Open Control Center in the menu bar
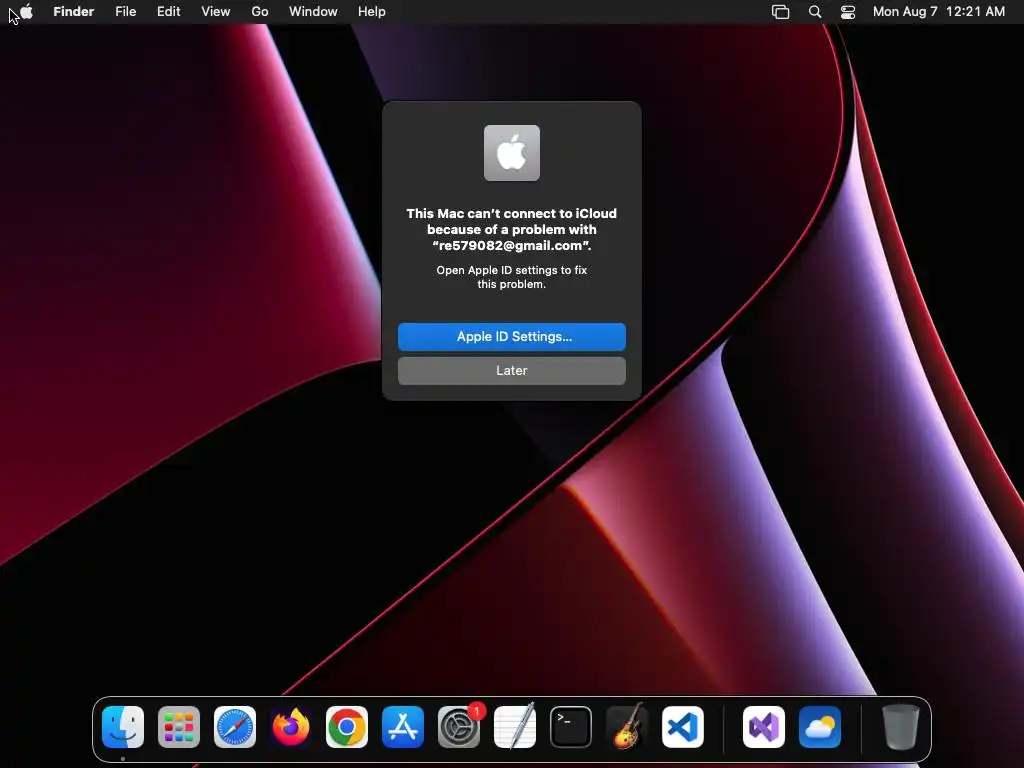The width and height of the screenshot is (1024, 768). (x=848, y=12)
